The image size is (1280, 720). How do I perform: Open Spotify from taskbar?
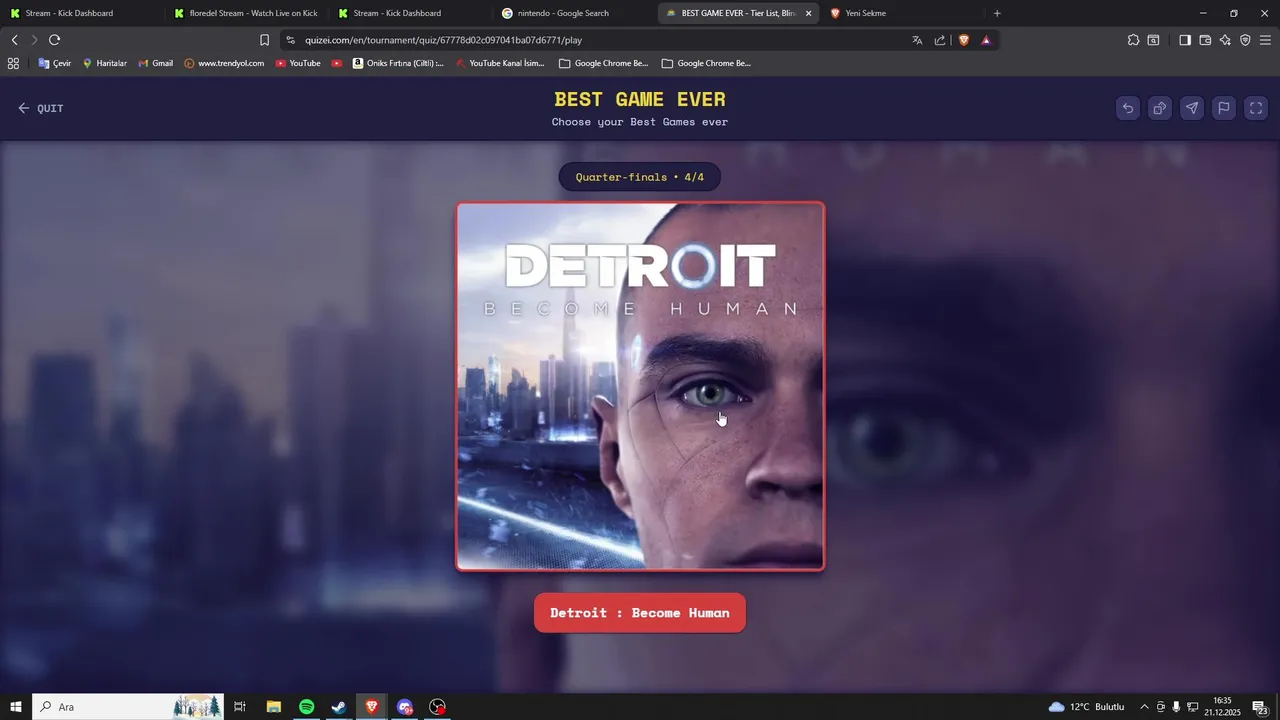307,707
